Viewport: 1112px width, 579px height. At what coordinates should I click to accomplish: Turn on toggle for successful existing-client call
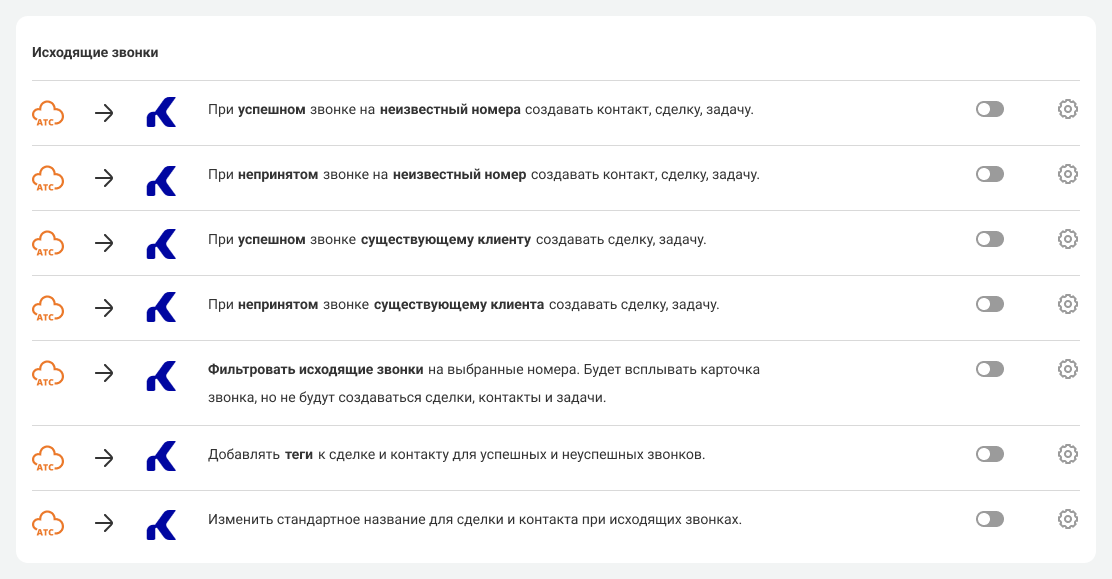tap(989, 239)
